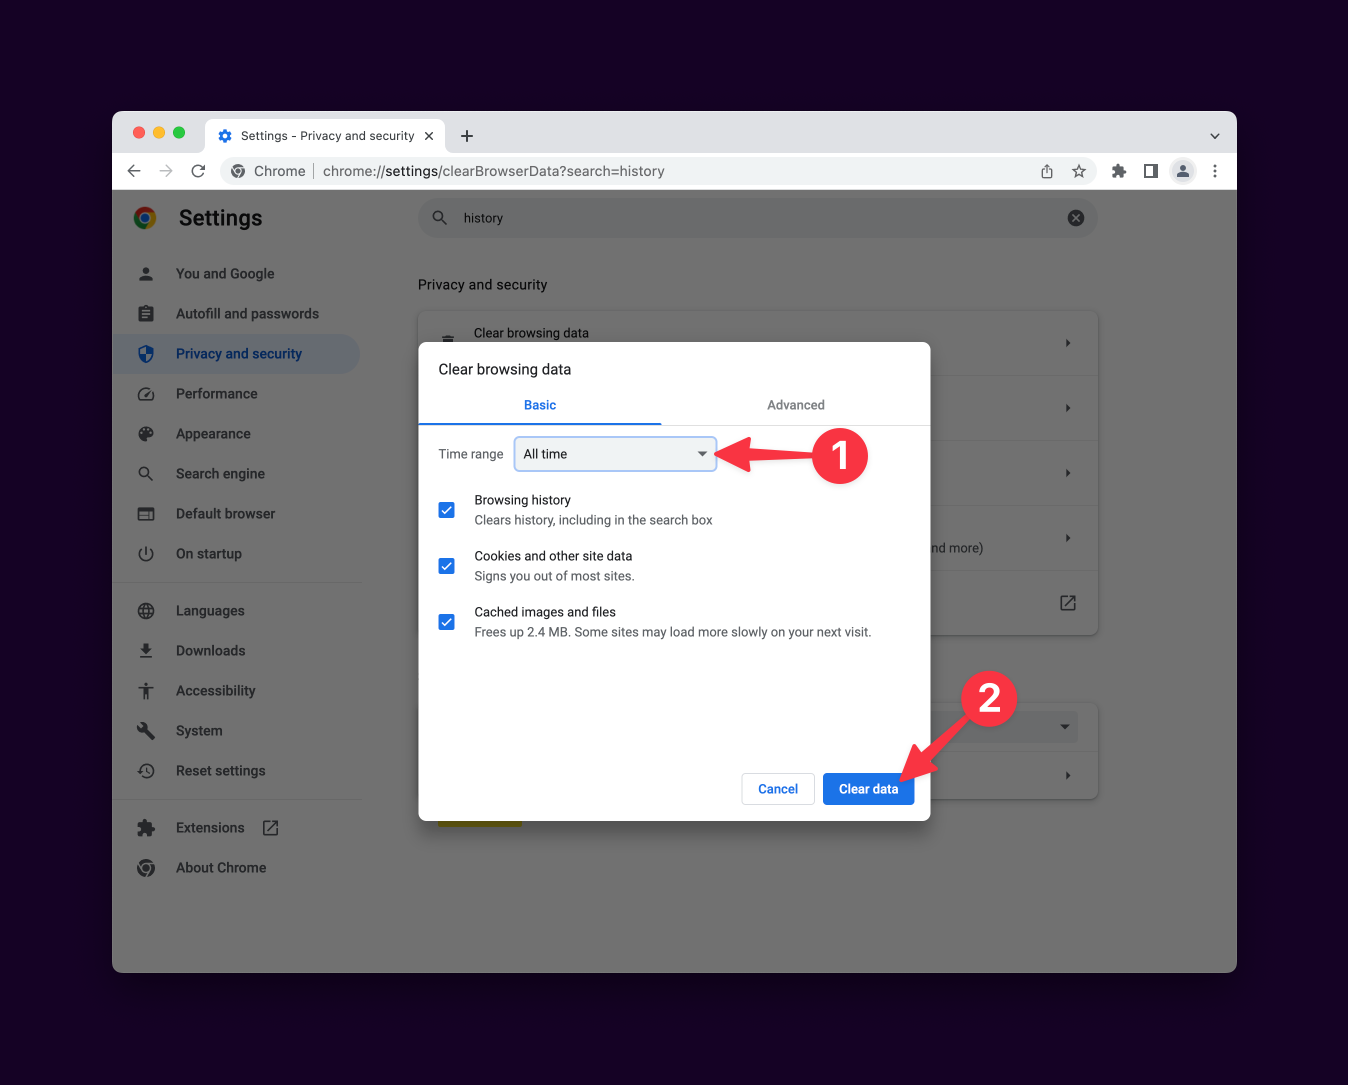Select the Basic tab
This screenshot has width=1348, height=1085.
click(540, 405)
